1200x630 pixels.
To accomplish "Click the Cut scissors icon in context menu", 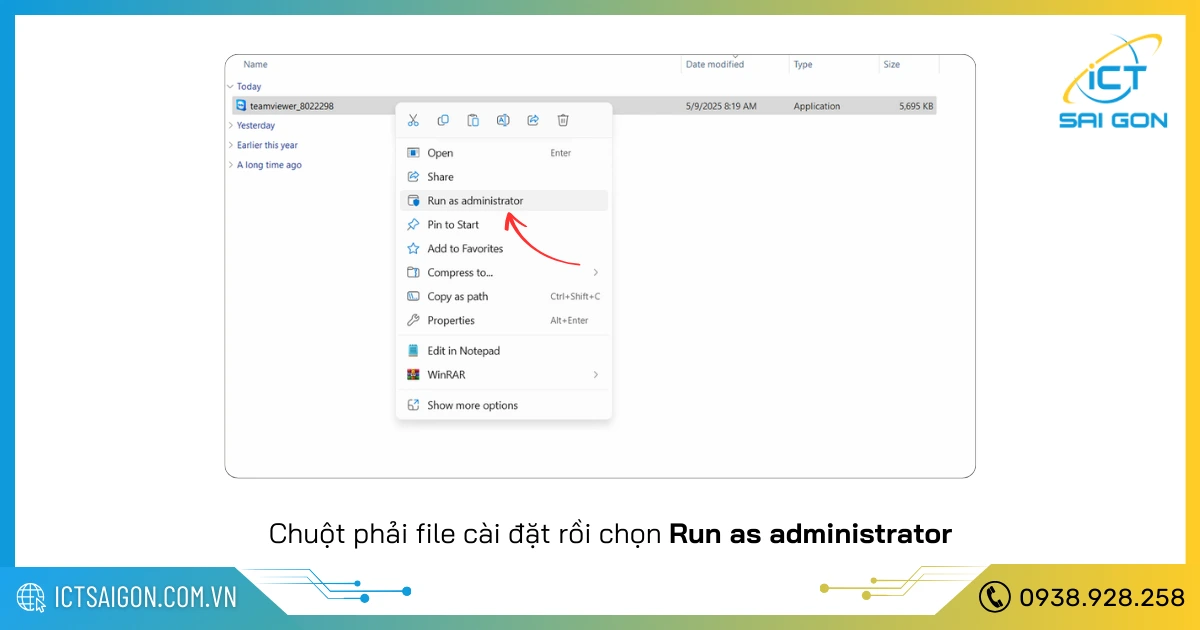I will [413, 120].
